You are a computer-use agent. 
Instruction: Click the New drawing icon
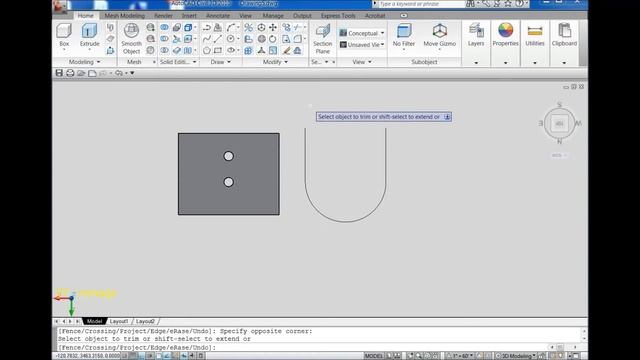(92, 73)
